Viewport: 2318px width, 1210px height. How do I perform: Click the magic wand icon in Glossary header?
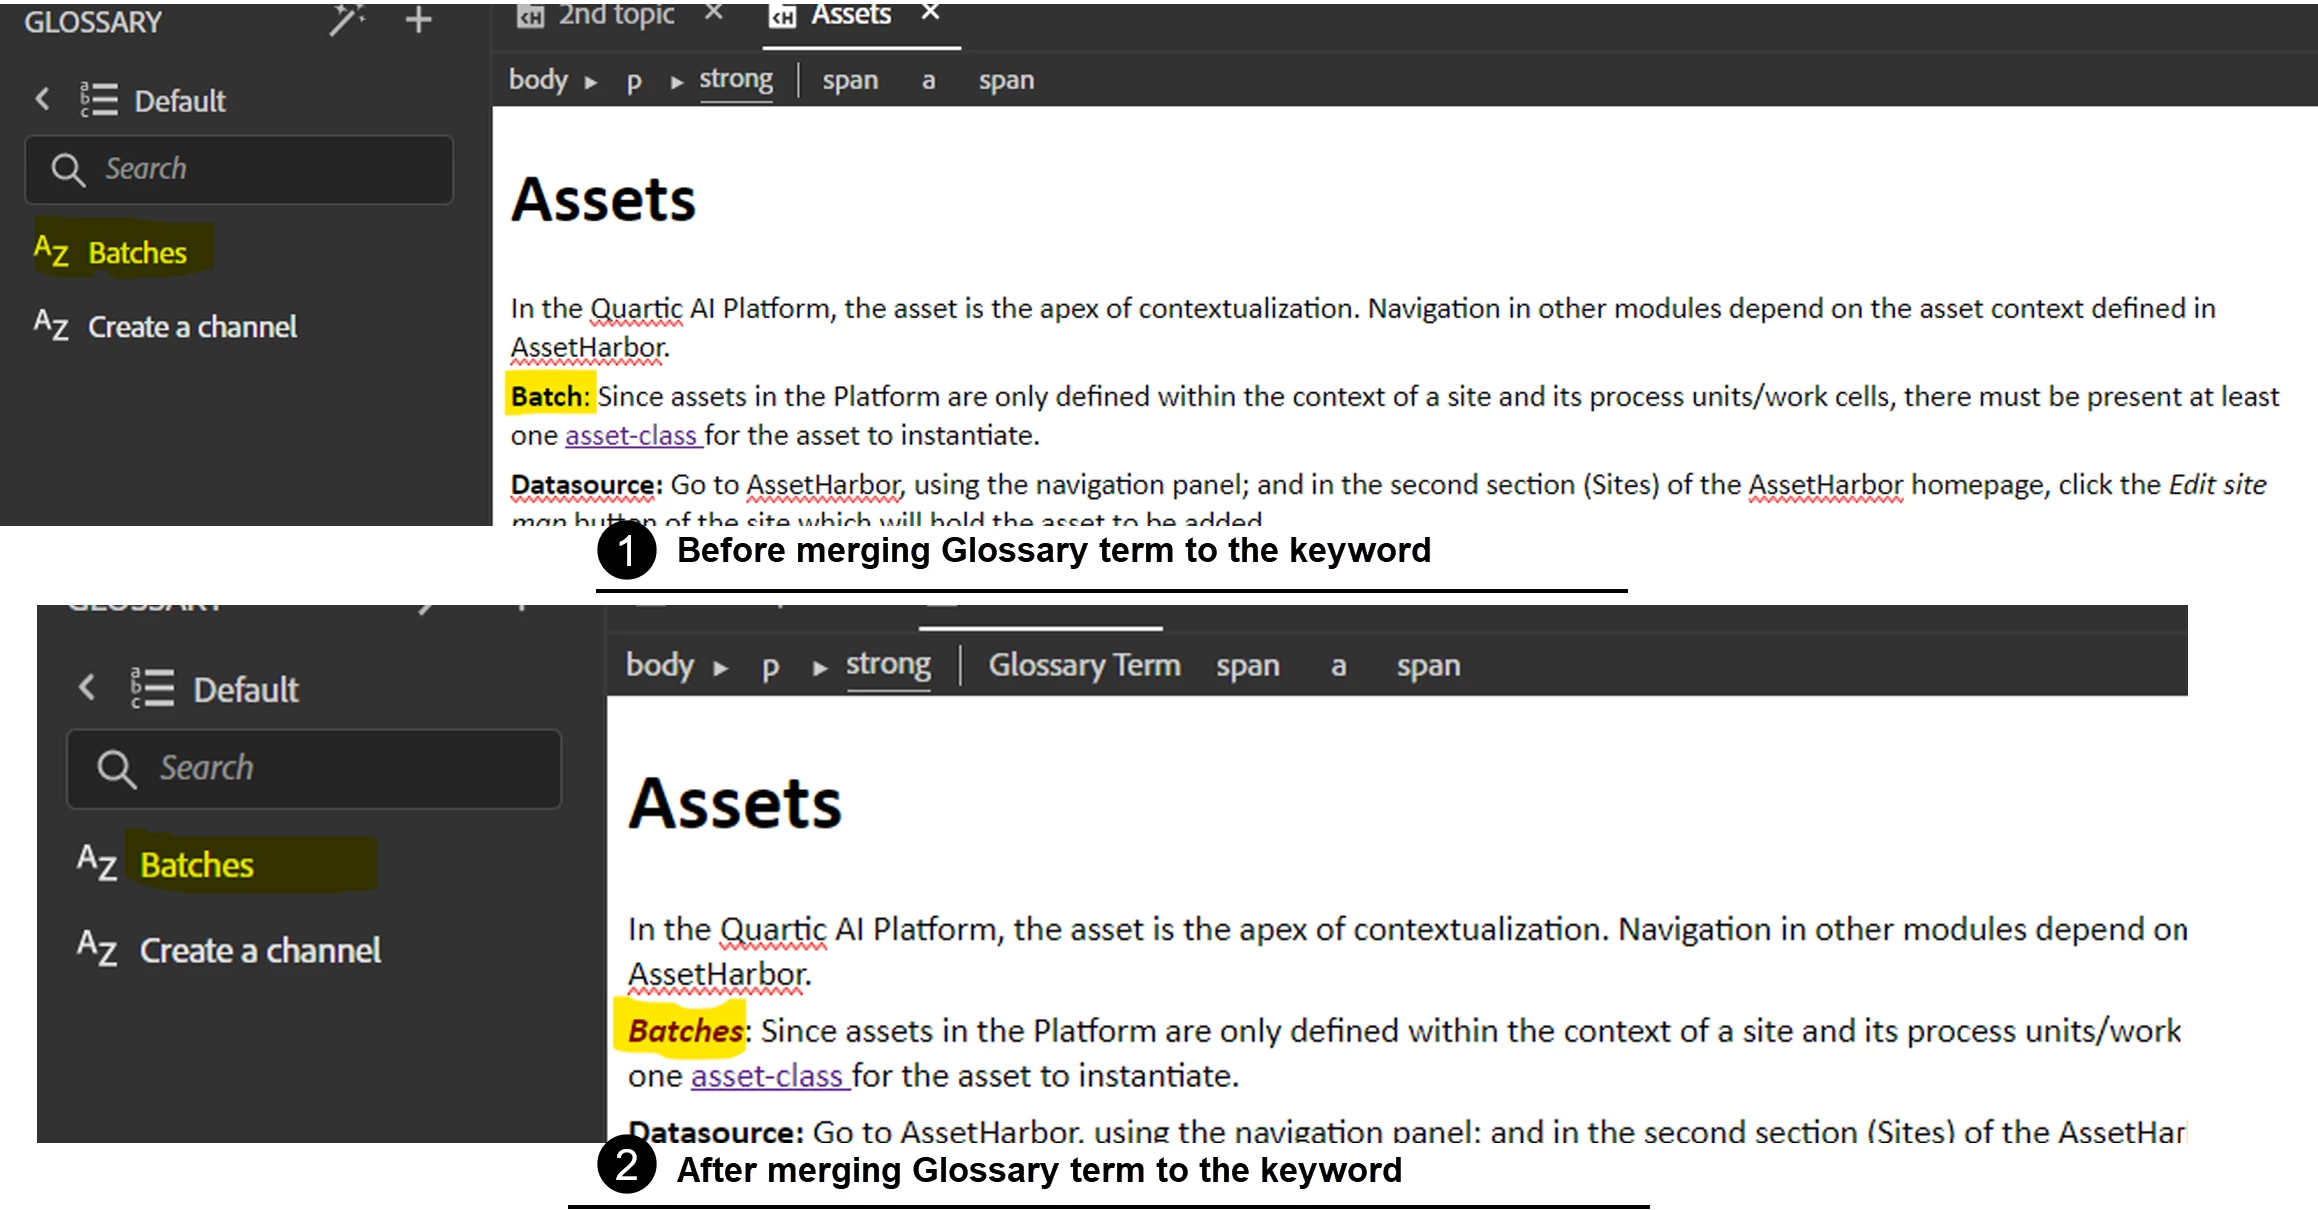click(x=346, y=19)
